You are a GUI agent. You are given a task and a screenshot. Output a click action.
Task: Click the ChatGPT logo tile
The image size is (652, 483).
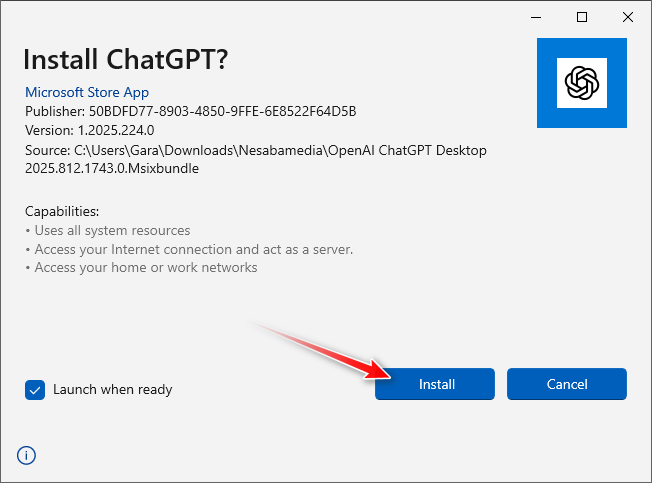tap(581, 83)
